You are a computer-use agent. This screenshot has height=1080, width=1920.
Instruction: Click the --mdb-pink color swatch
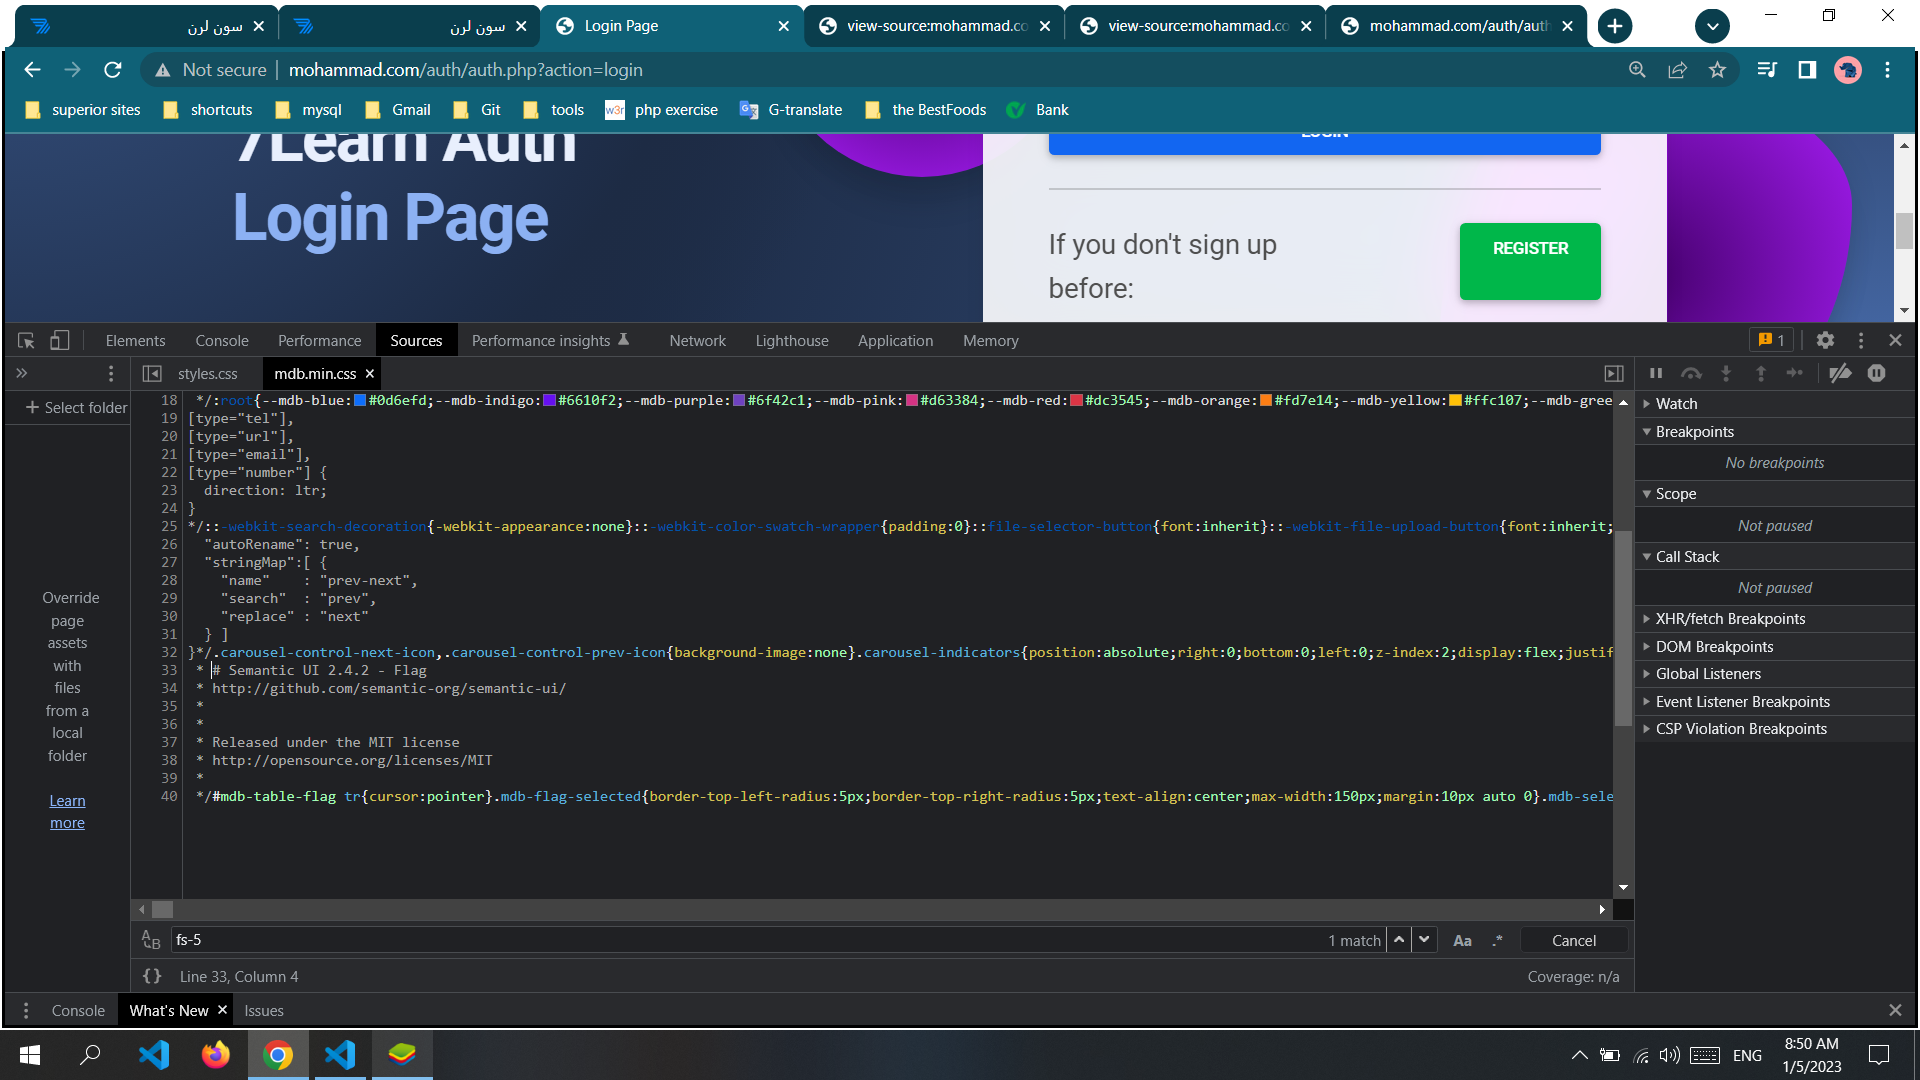click(x=912, y=401)
